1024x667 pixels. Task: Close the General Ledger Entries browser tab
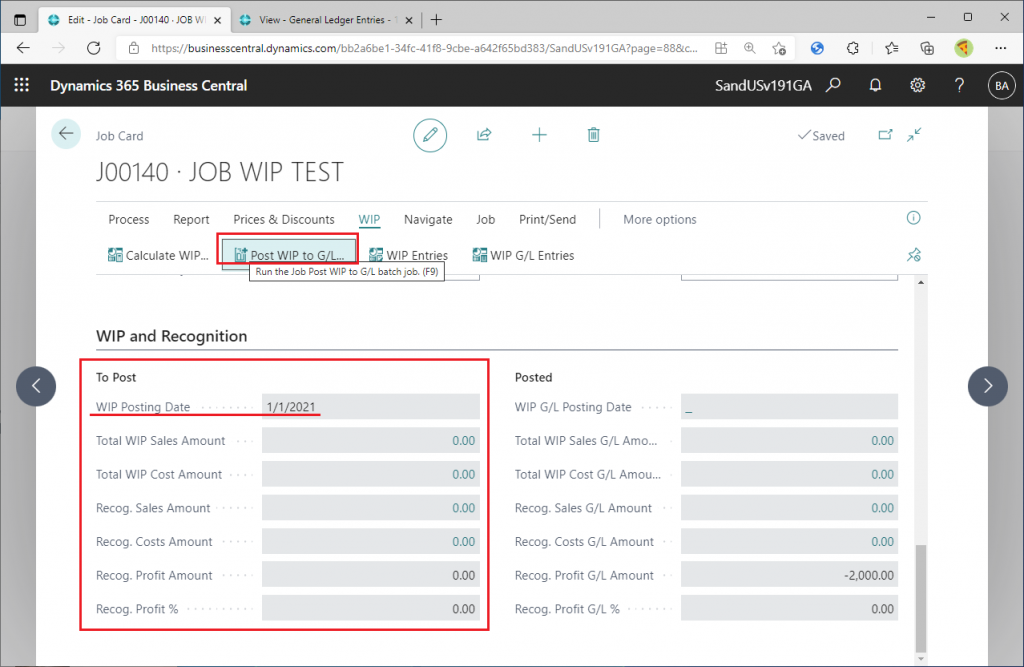[x=409, y=20]
